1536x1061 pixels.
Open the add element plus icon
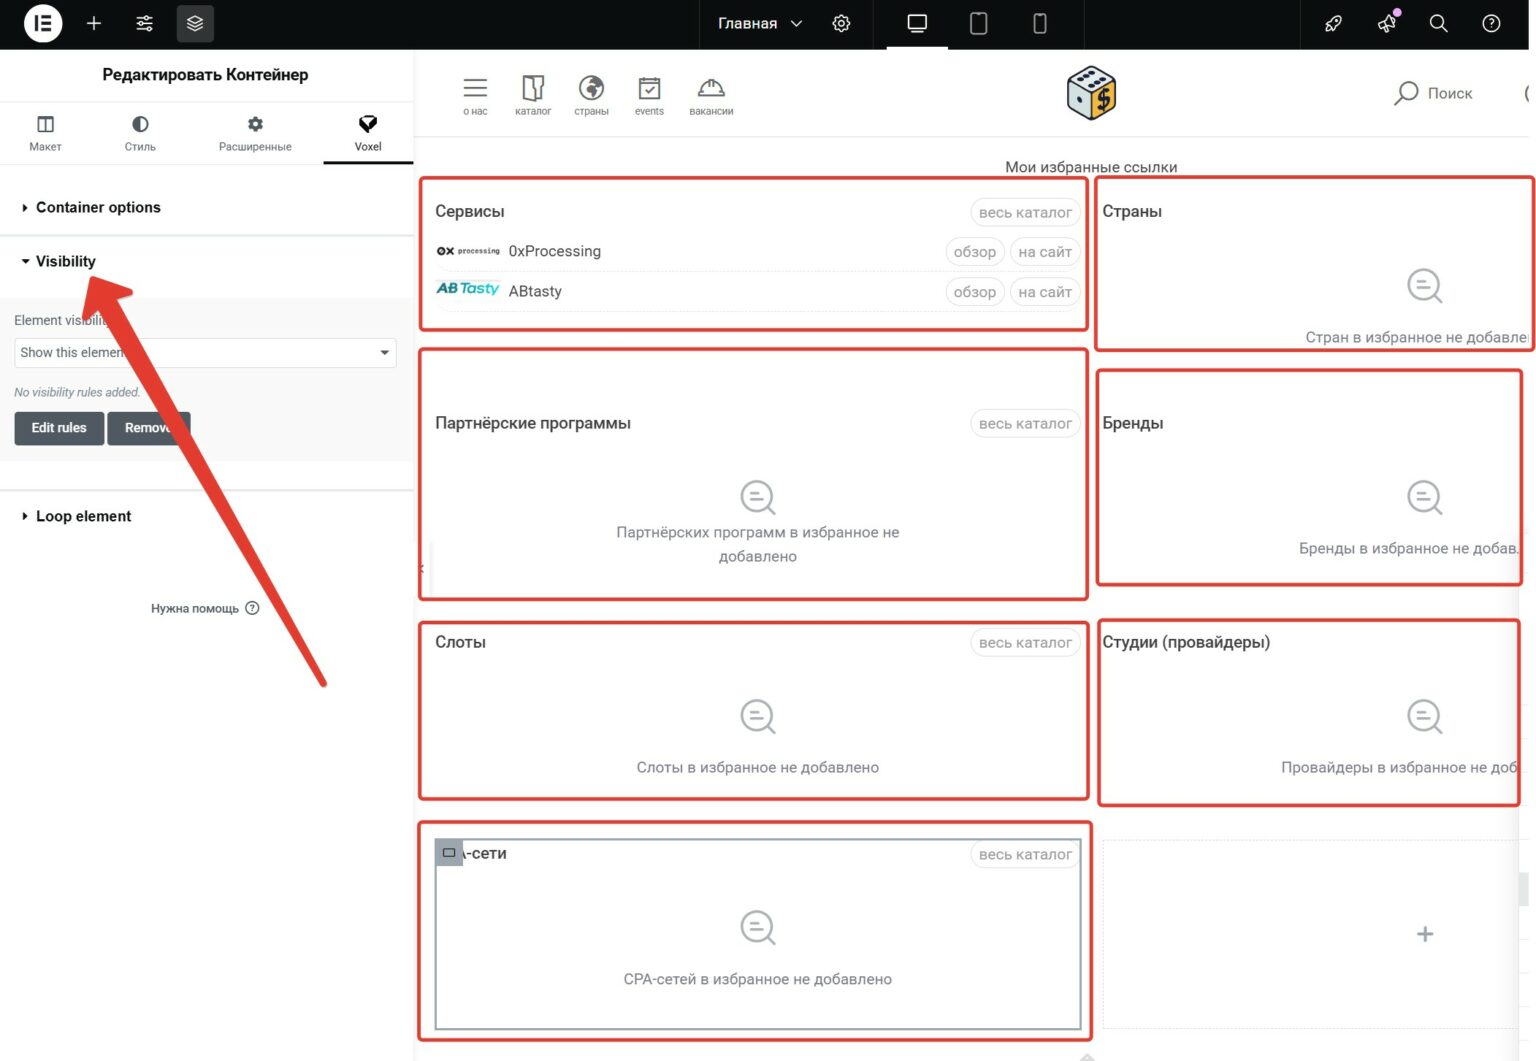pyautogui.click(x=94, y=23)
